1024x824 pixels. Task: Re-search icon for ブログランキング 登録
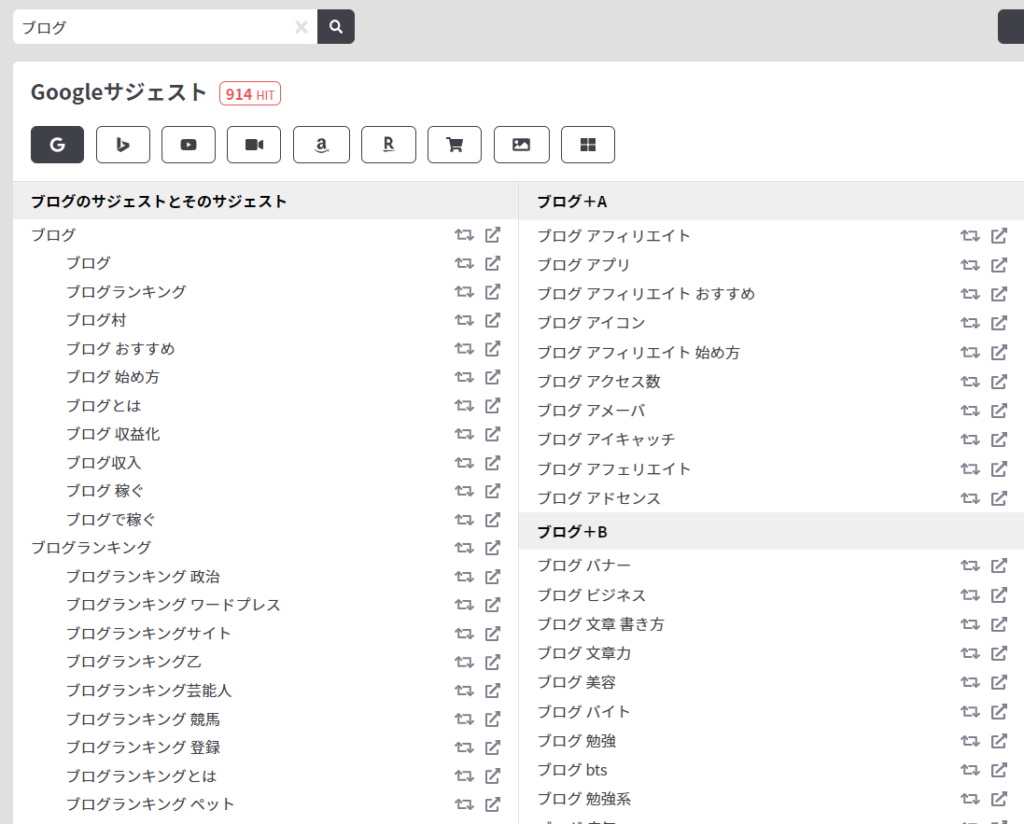tap(464, 747)
